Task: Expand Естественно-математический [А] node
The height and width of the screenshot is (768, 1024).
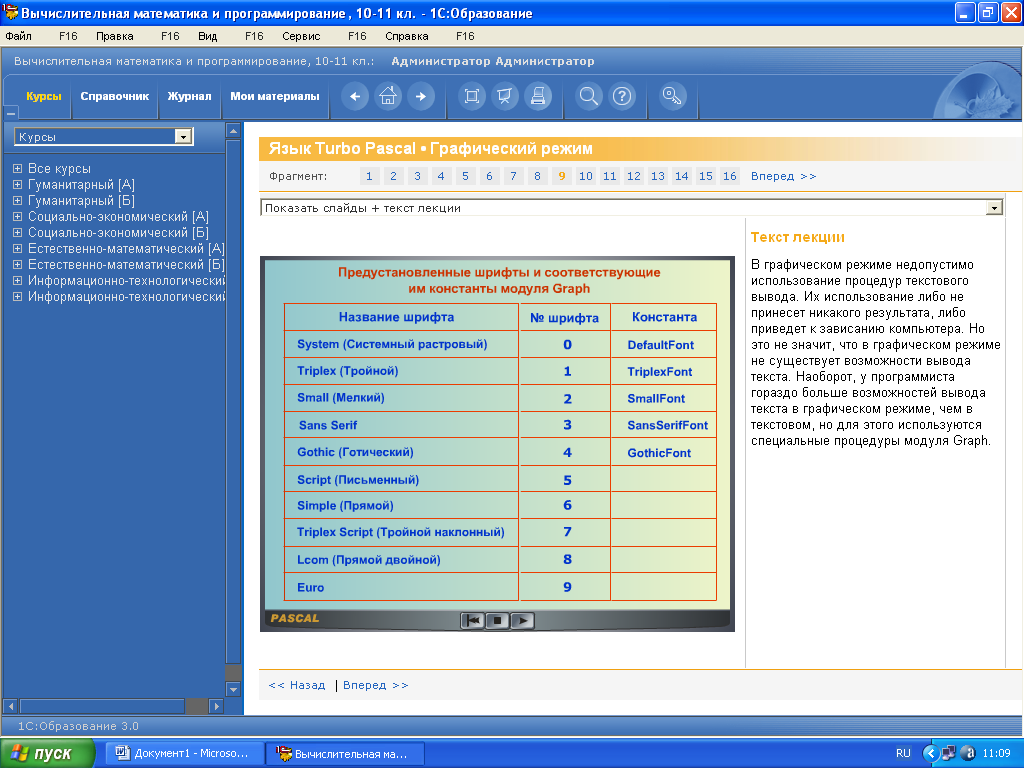Action: click(x=18, y=248)
